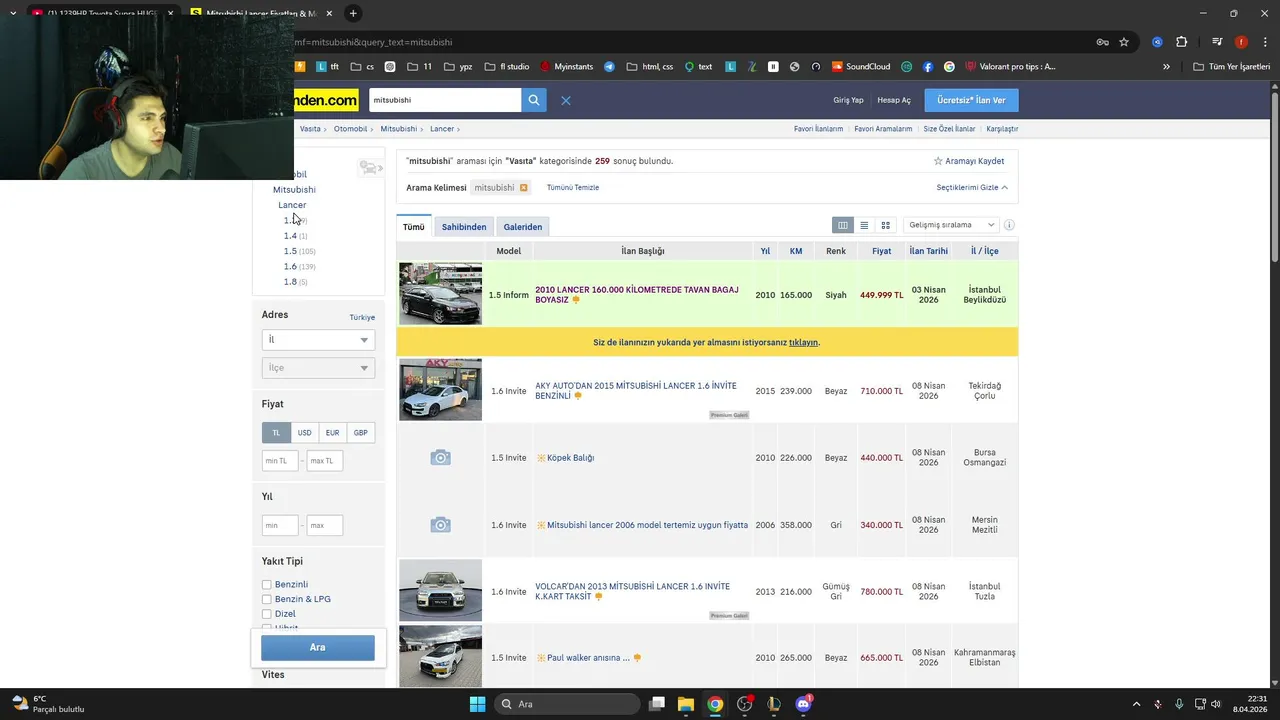Sort by the KM column header
The image size is (1280, 720).
pos(796,251)
